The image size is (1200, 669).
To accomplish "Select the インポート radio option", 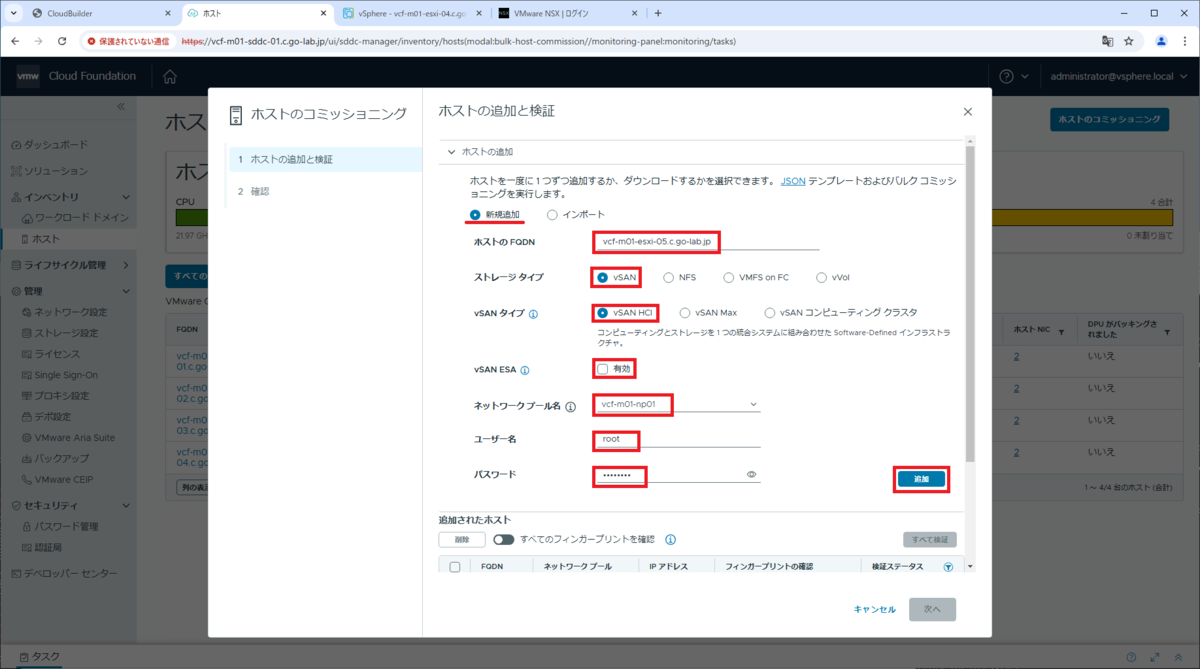I will coord(552,215).
